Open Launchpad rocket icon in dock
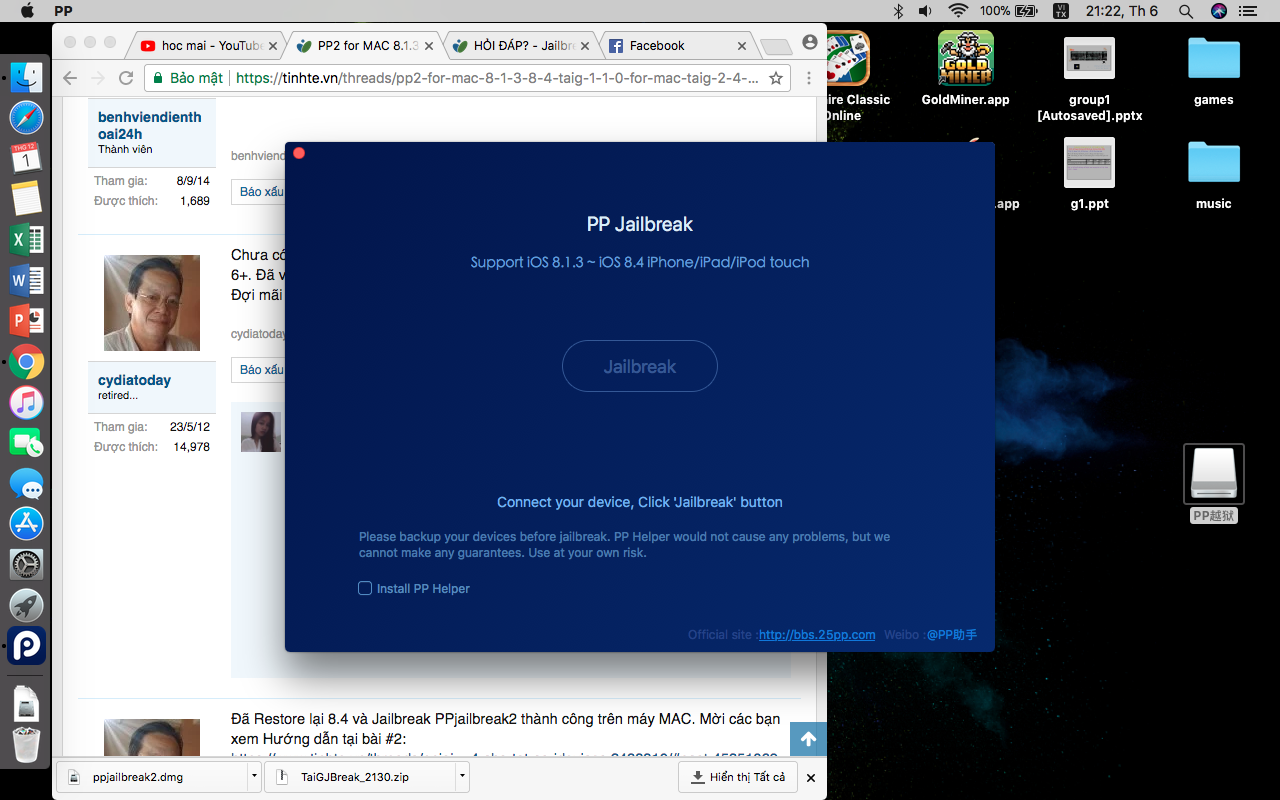The height and width of the screenshot is (800, 1280). pyautogui.click(x=26, y=605)
